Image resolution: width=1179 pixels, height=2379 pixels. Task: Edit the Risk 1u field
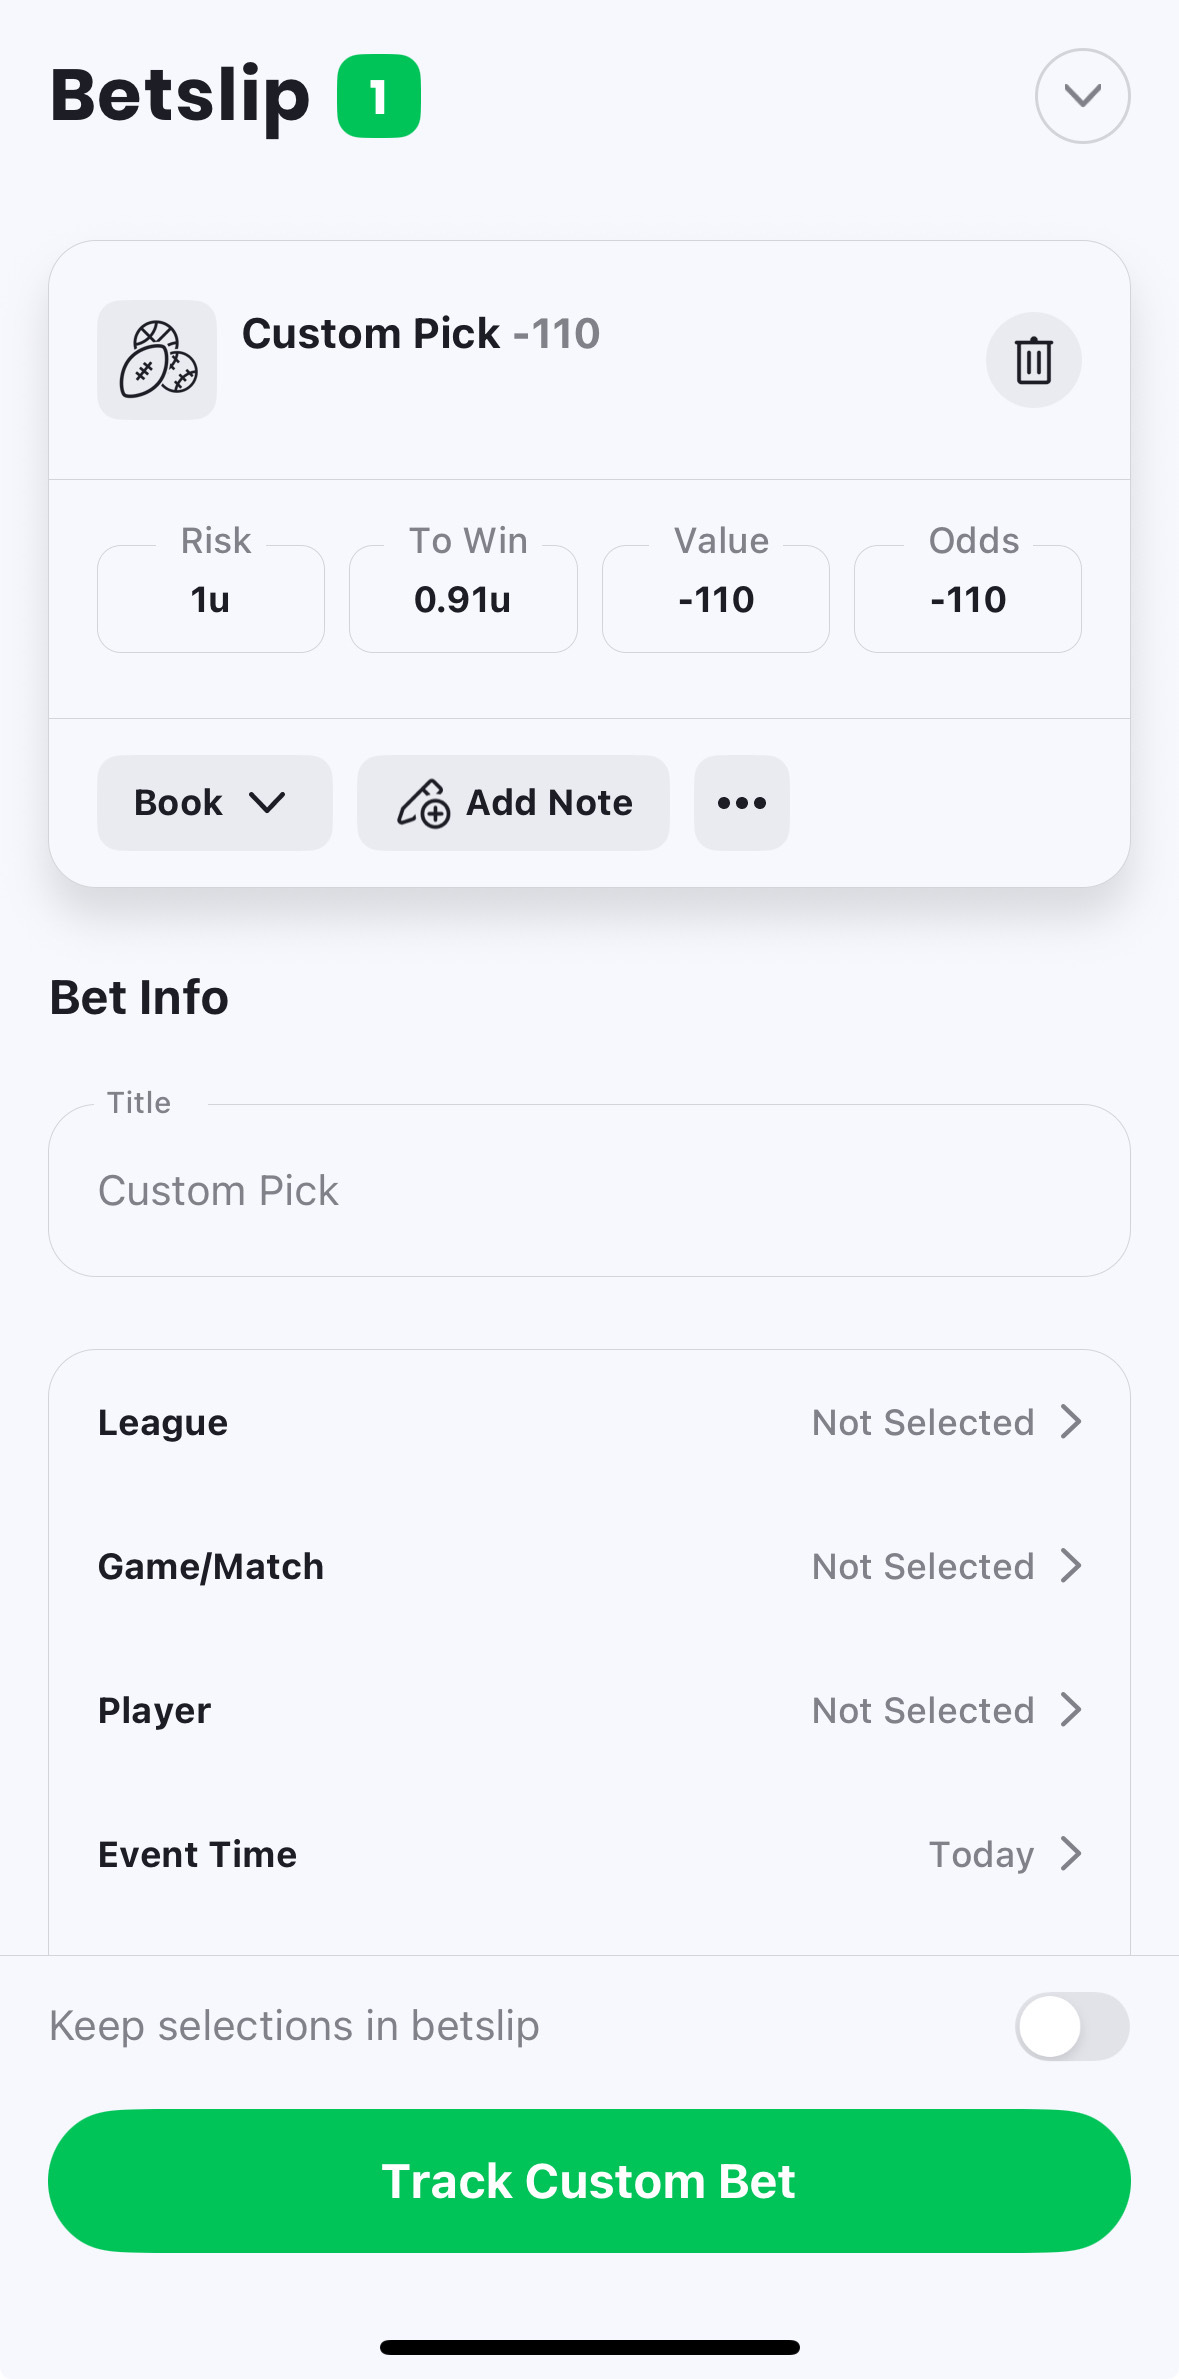click(x=211, y=598)
